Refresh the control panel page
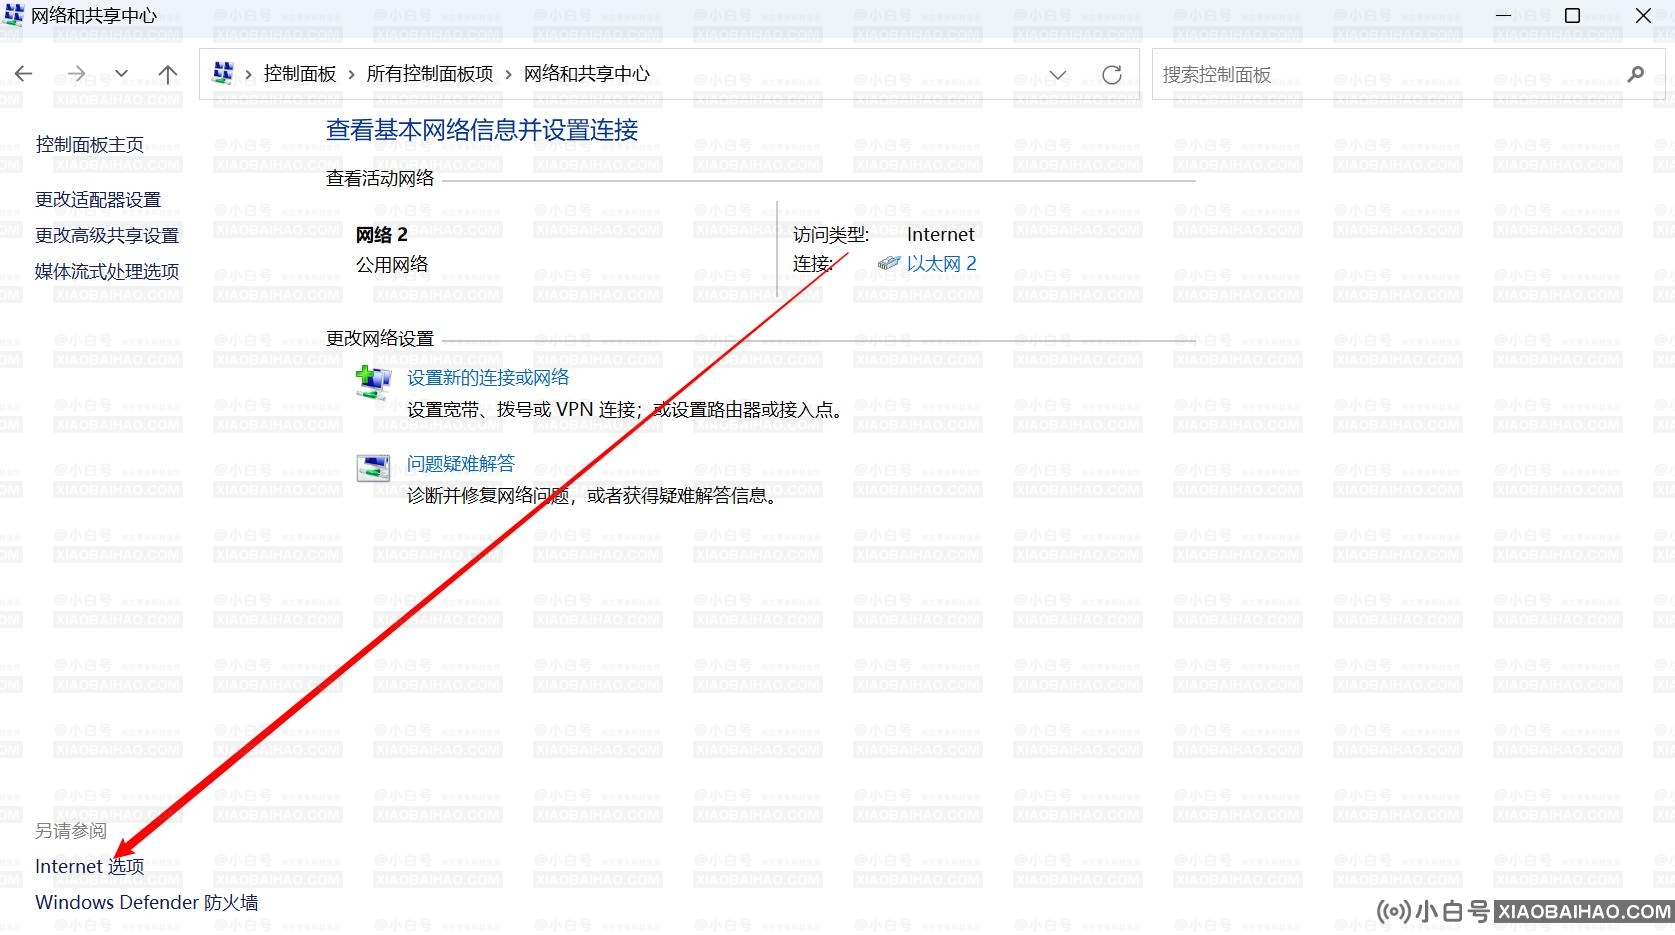 point(1111,75)
